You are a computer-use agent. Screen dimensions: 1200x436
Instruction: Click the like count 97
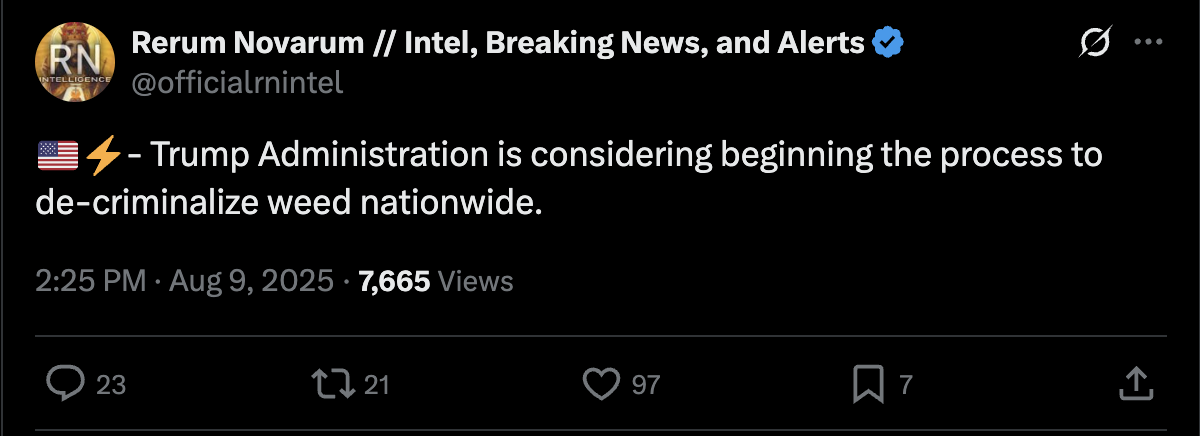click(x=646, y=385)
